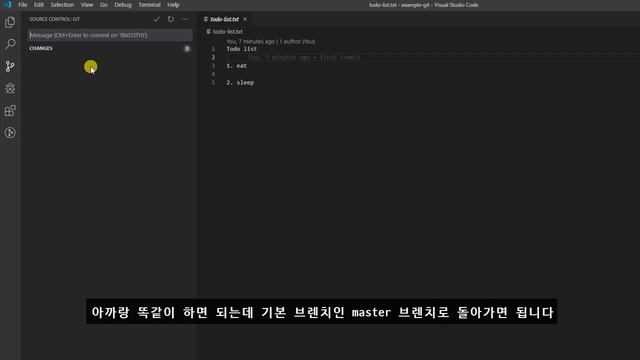Click the VS Code logo icon

[x=7, y=4]
